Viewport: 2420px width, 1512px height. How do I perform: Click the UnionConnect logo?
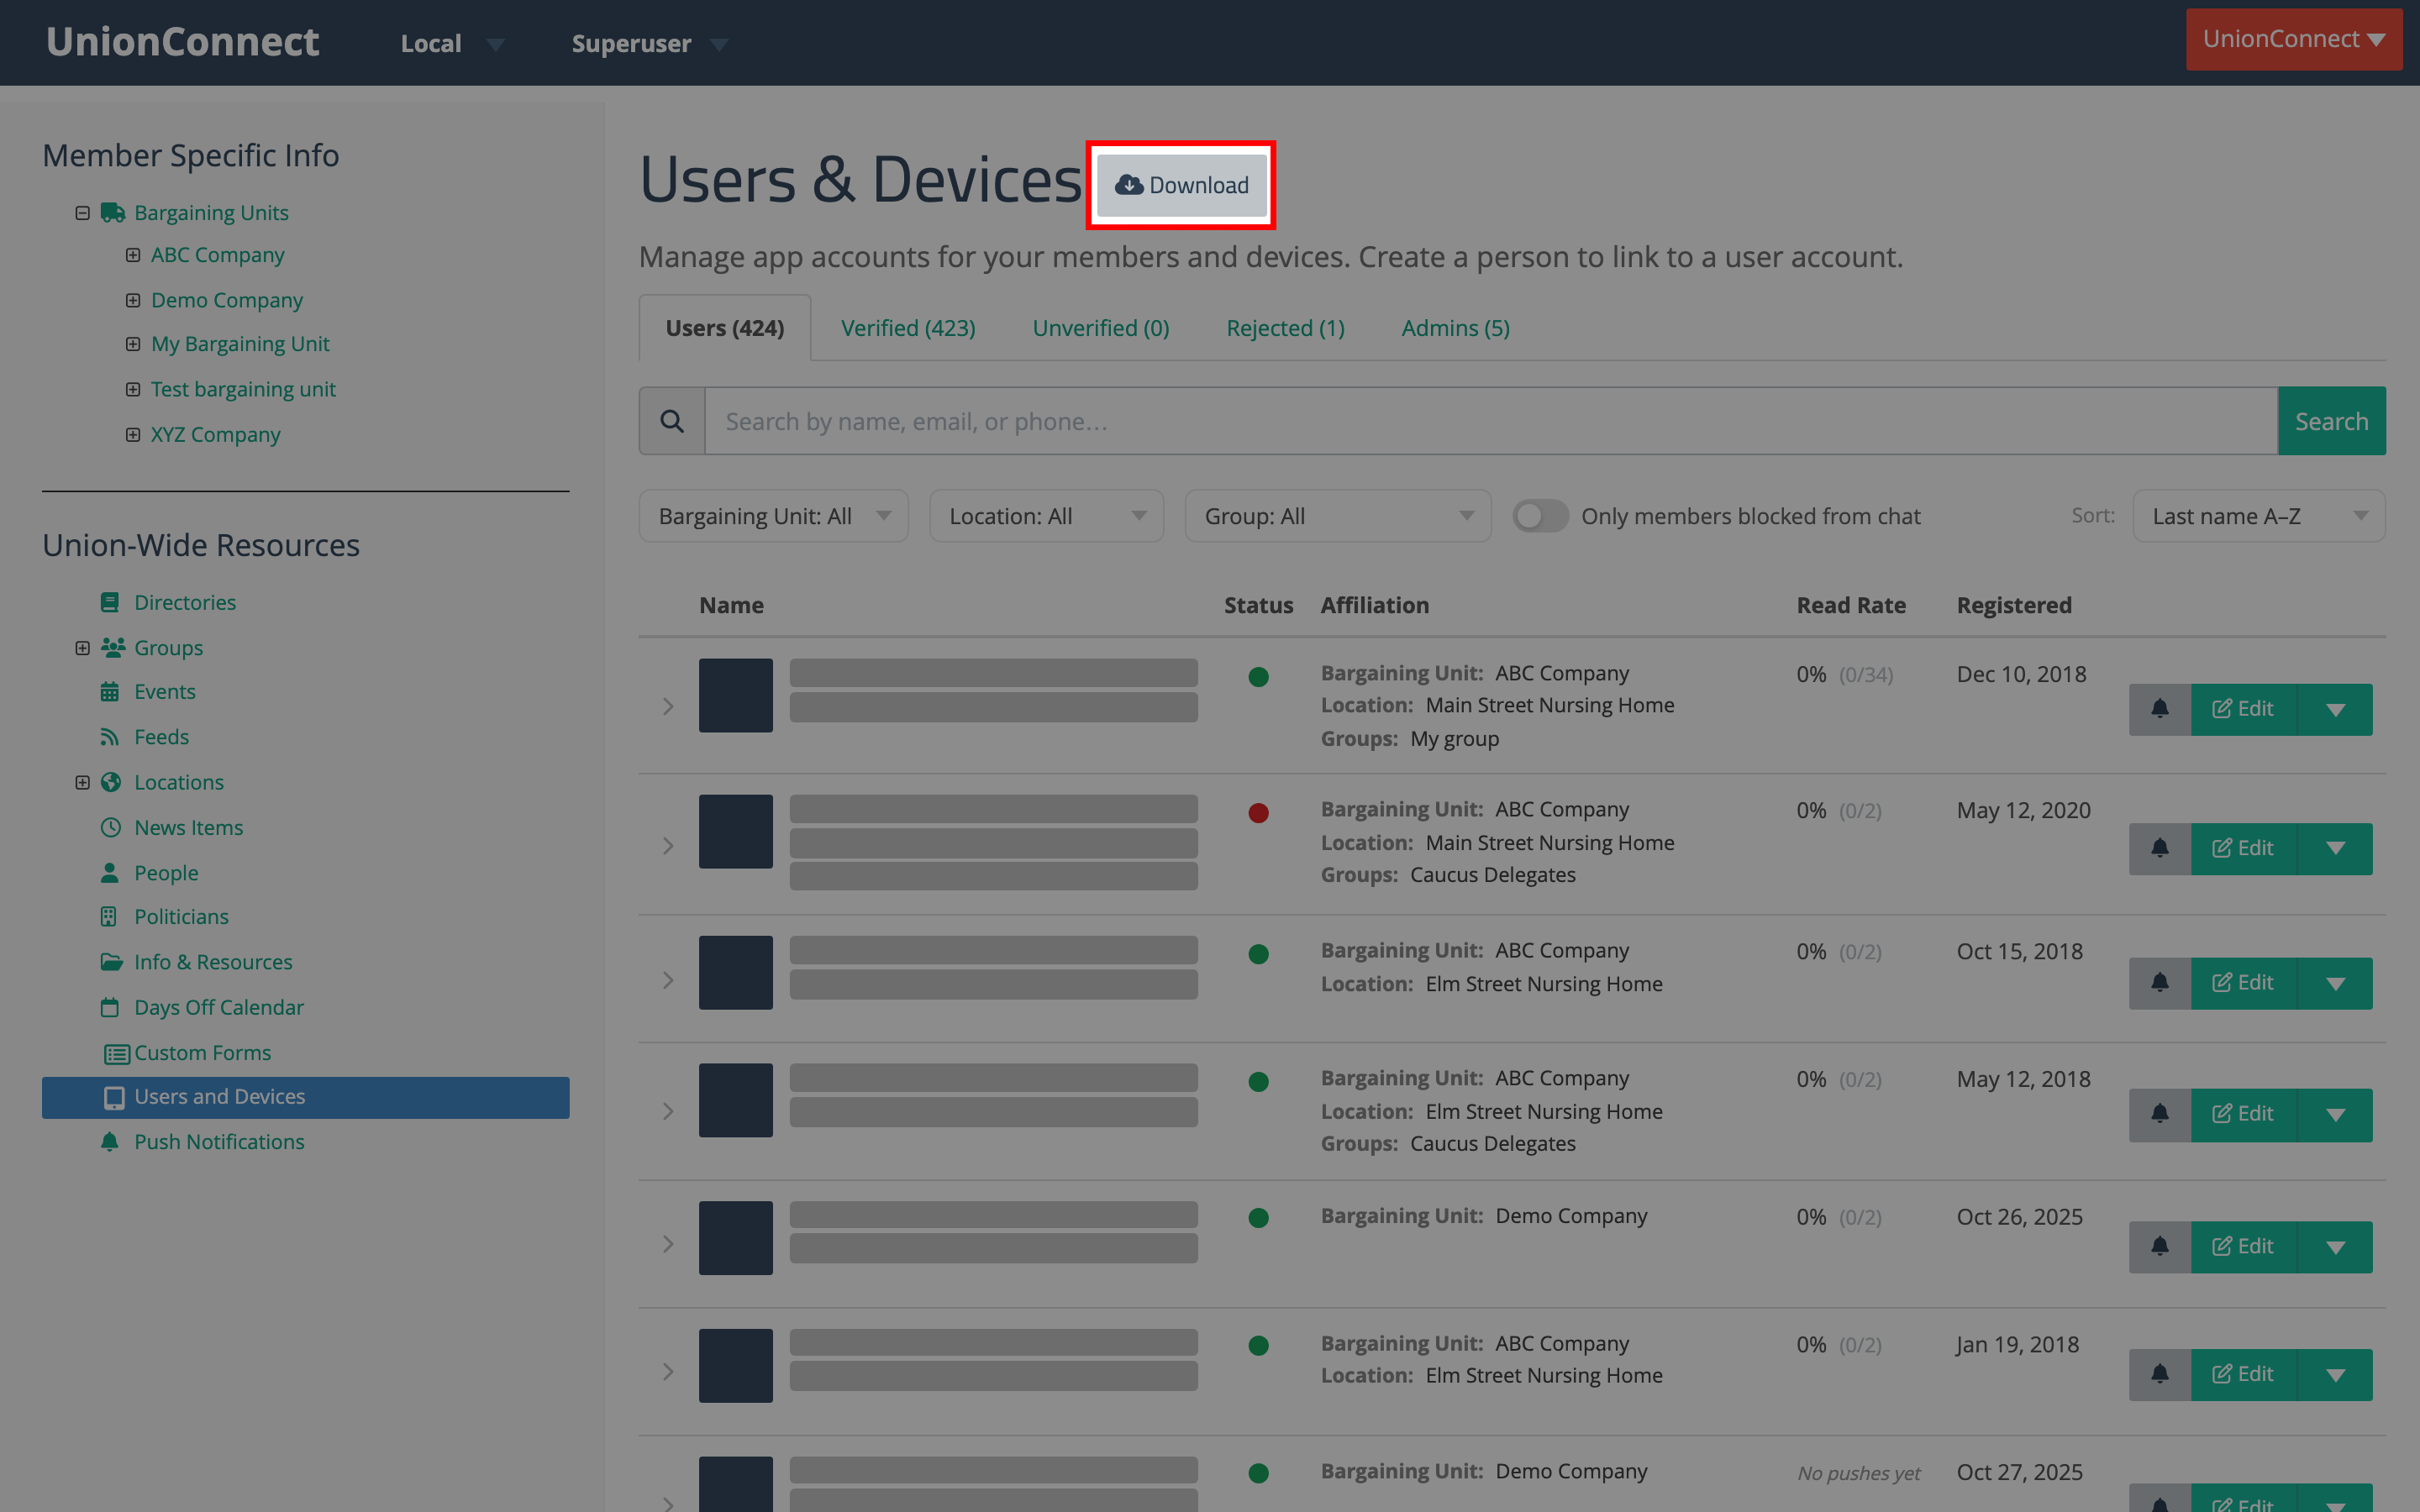[x=182, y=42]
